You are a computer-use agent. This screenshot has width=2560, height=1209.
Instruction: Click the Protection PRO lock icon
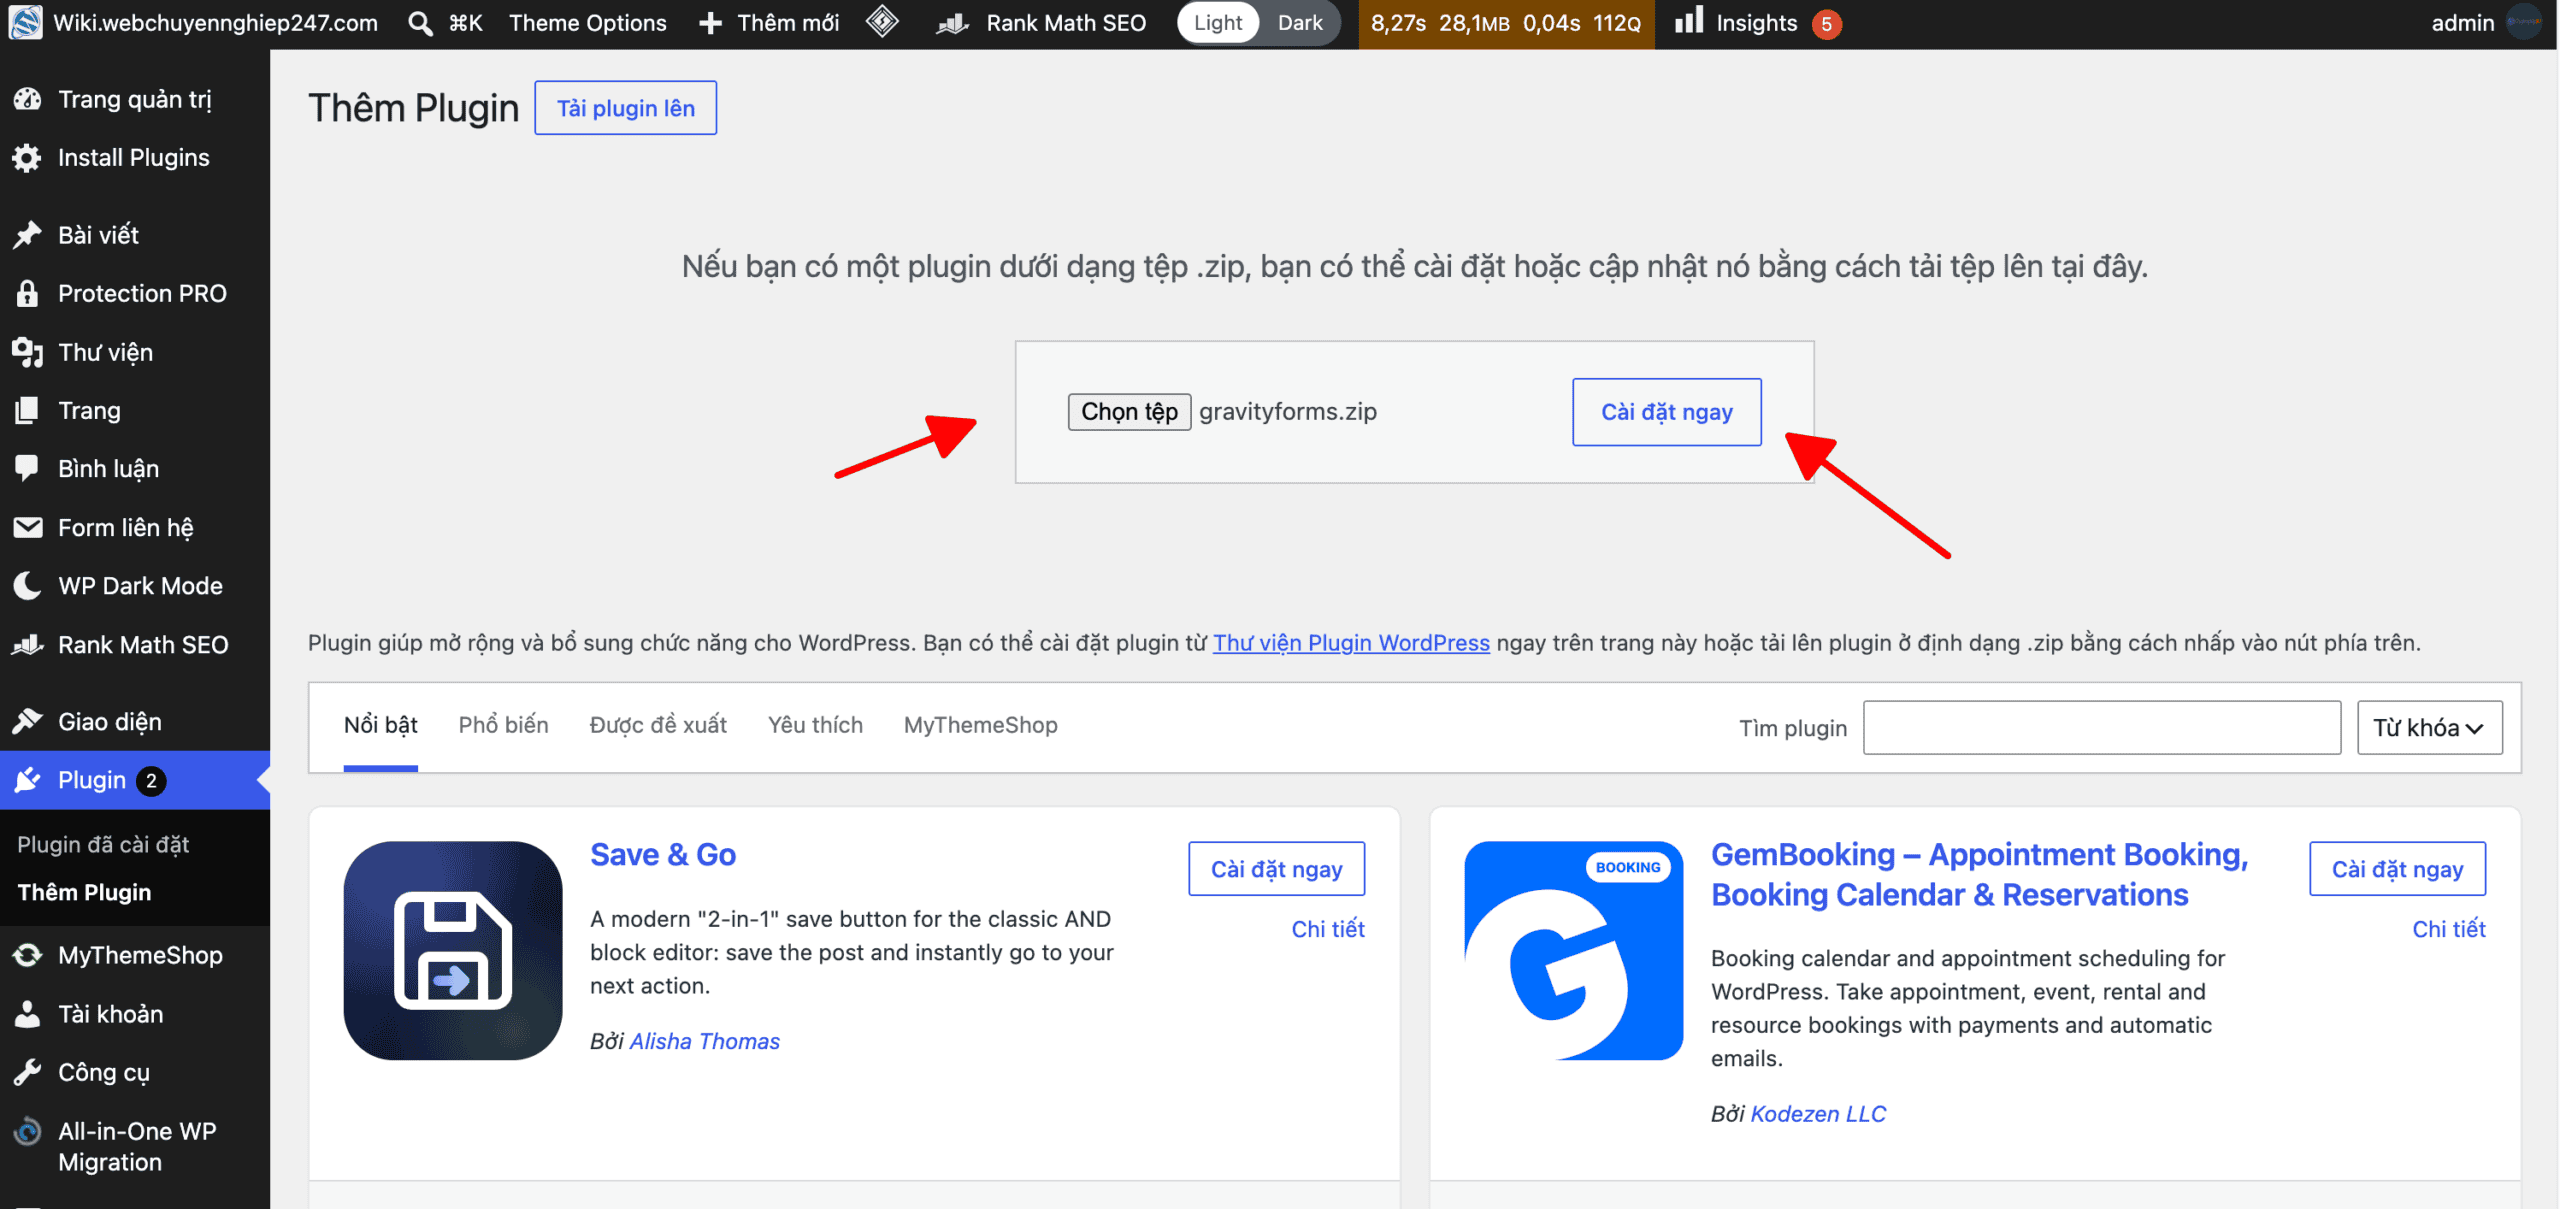[27, 293]
